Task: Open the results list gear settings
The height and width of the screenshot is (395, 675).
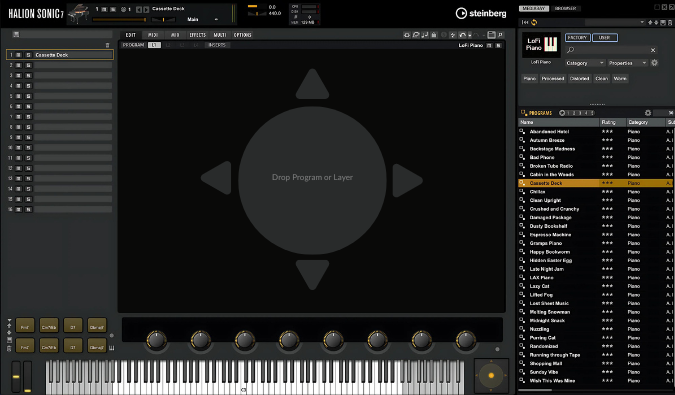Action: point(648,113)
